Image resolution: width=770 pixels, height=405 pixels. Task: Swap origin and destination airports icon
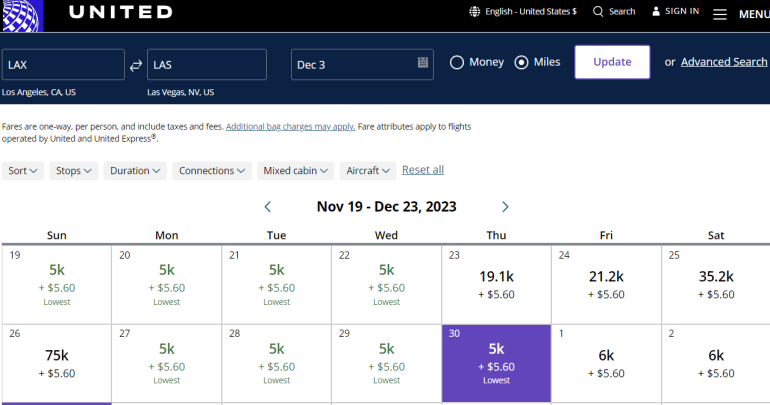136,64
